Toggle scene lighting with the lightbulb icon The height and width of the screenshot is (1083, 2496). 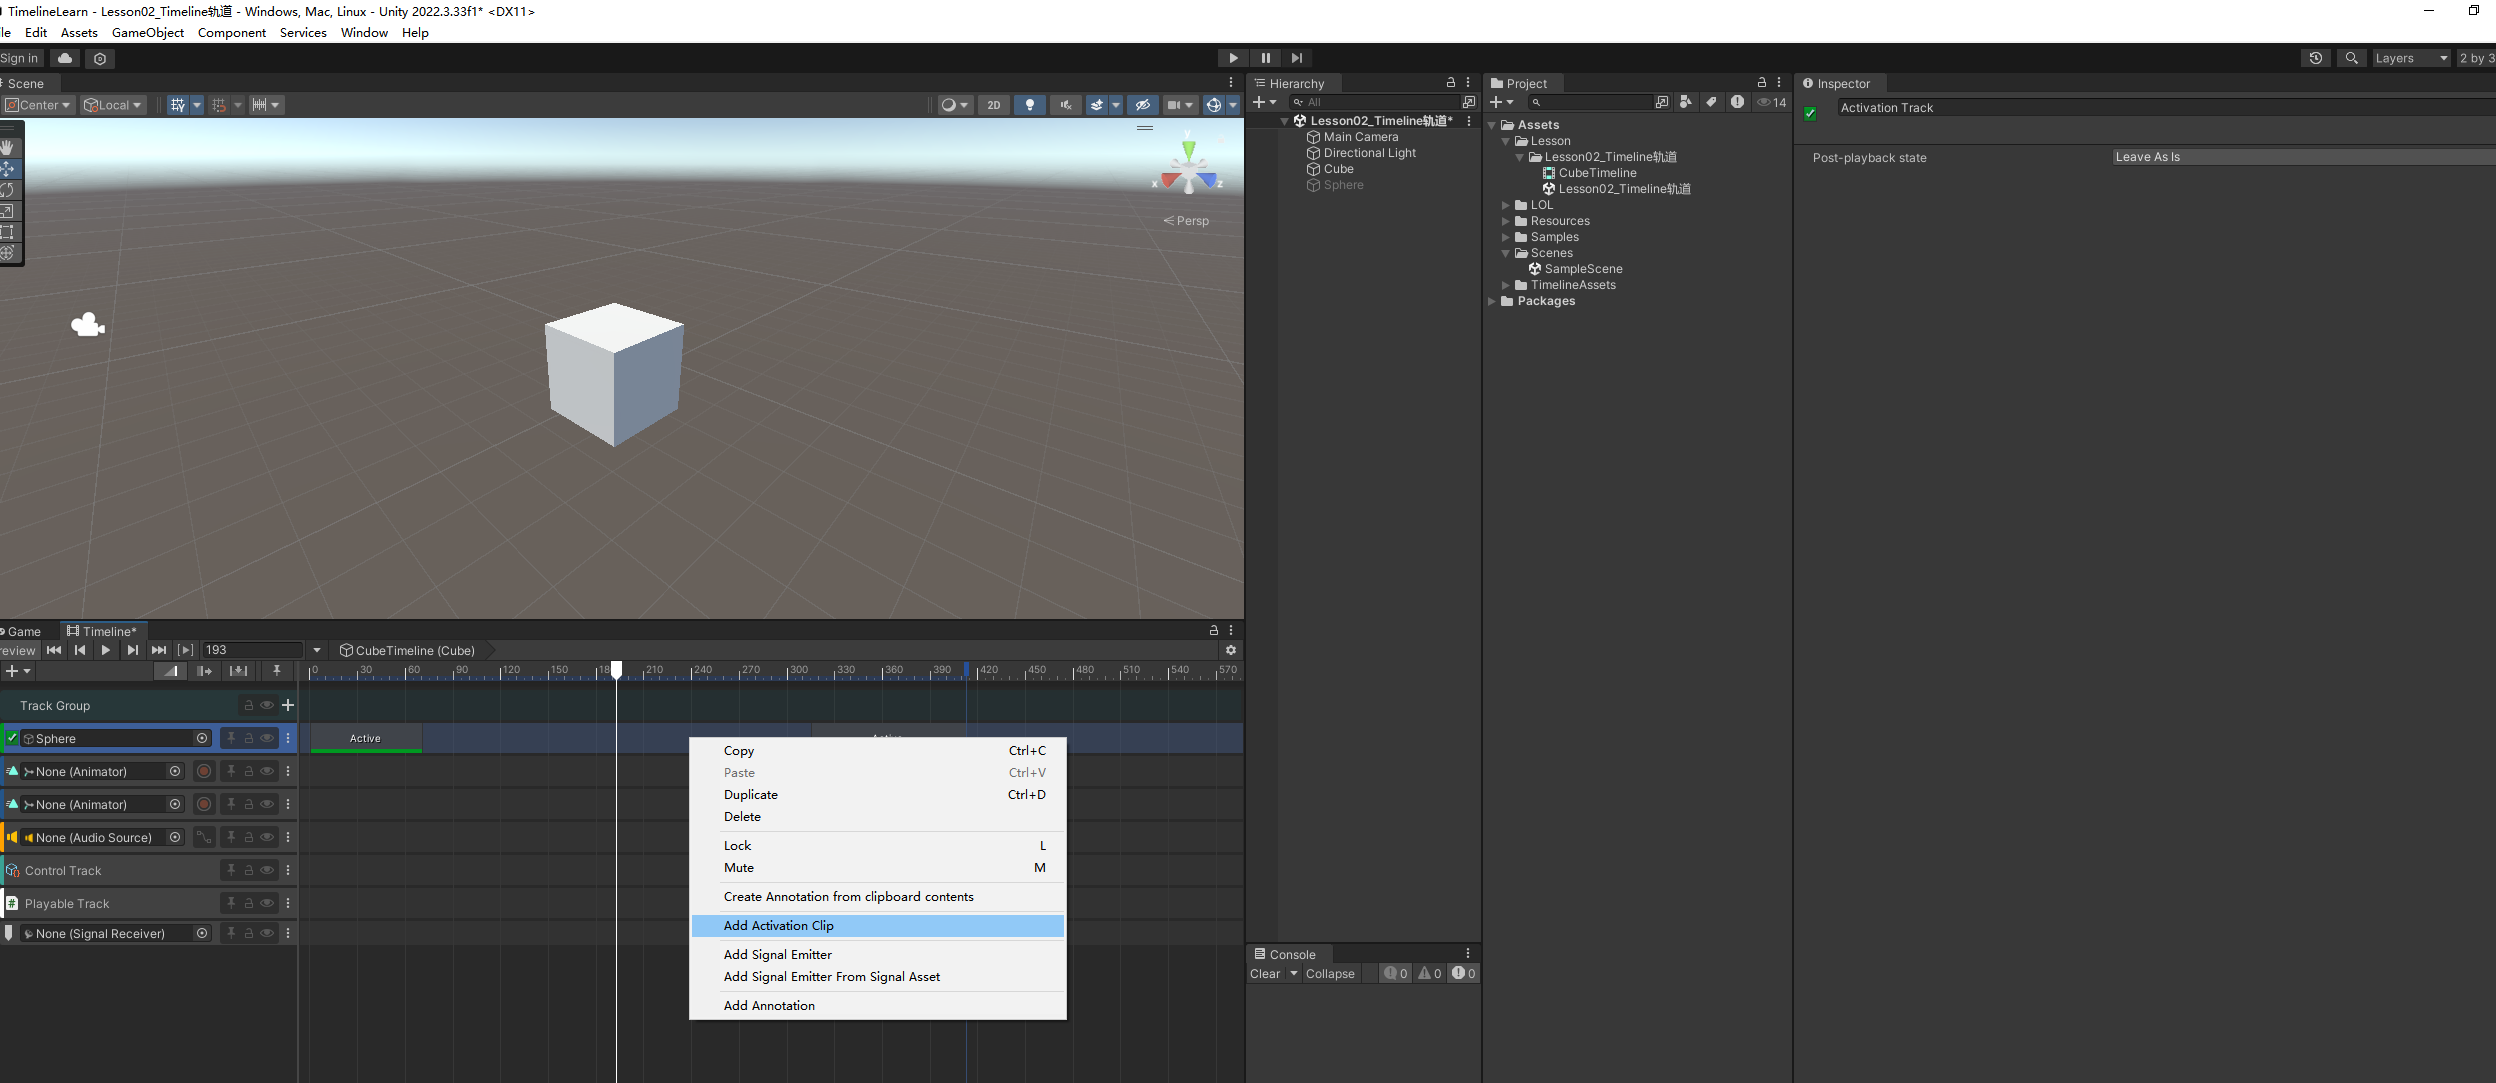click(1030, 105)
